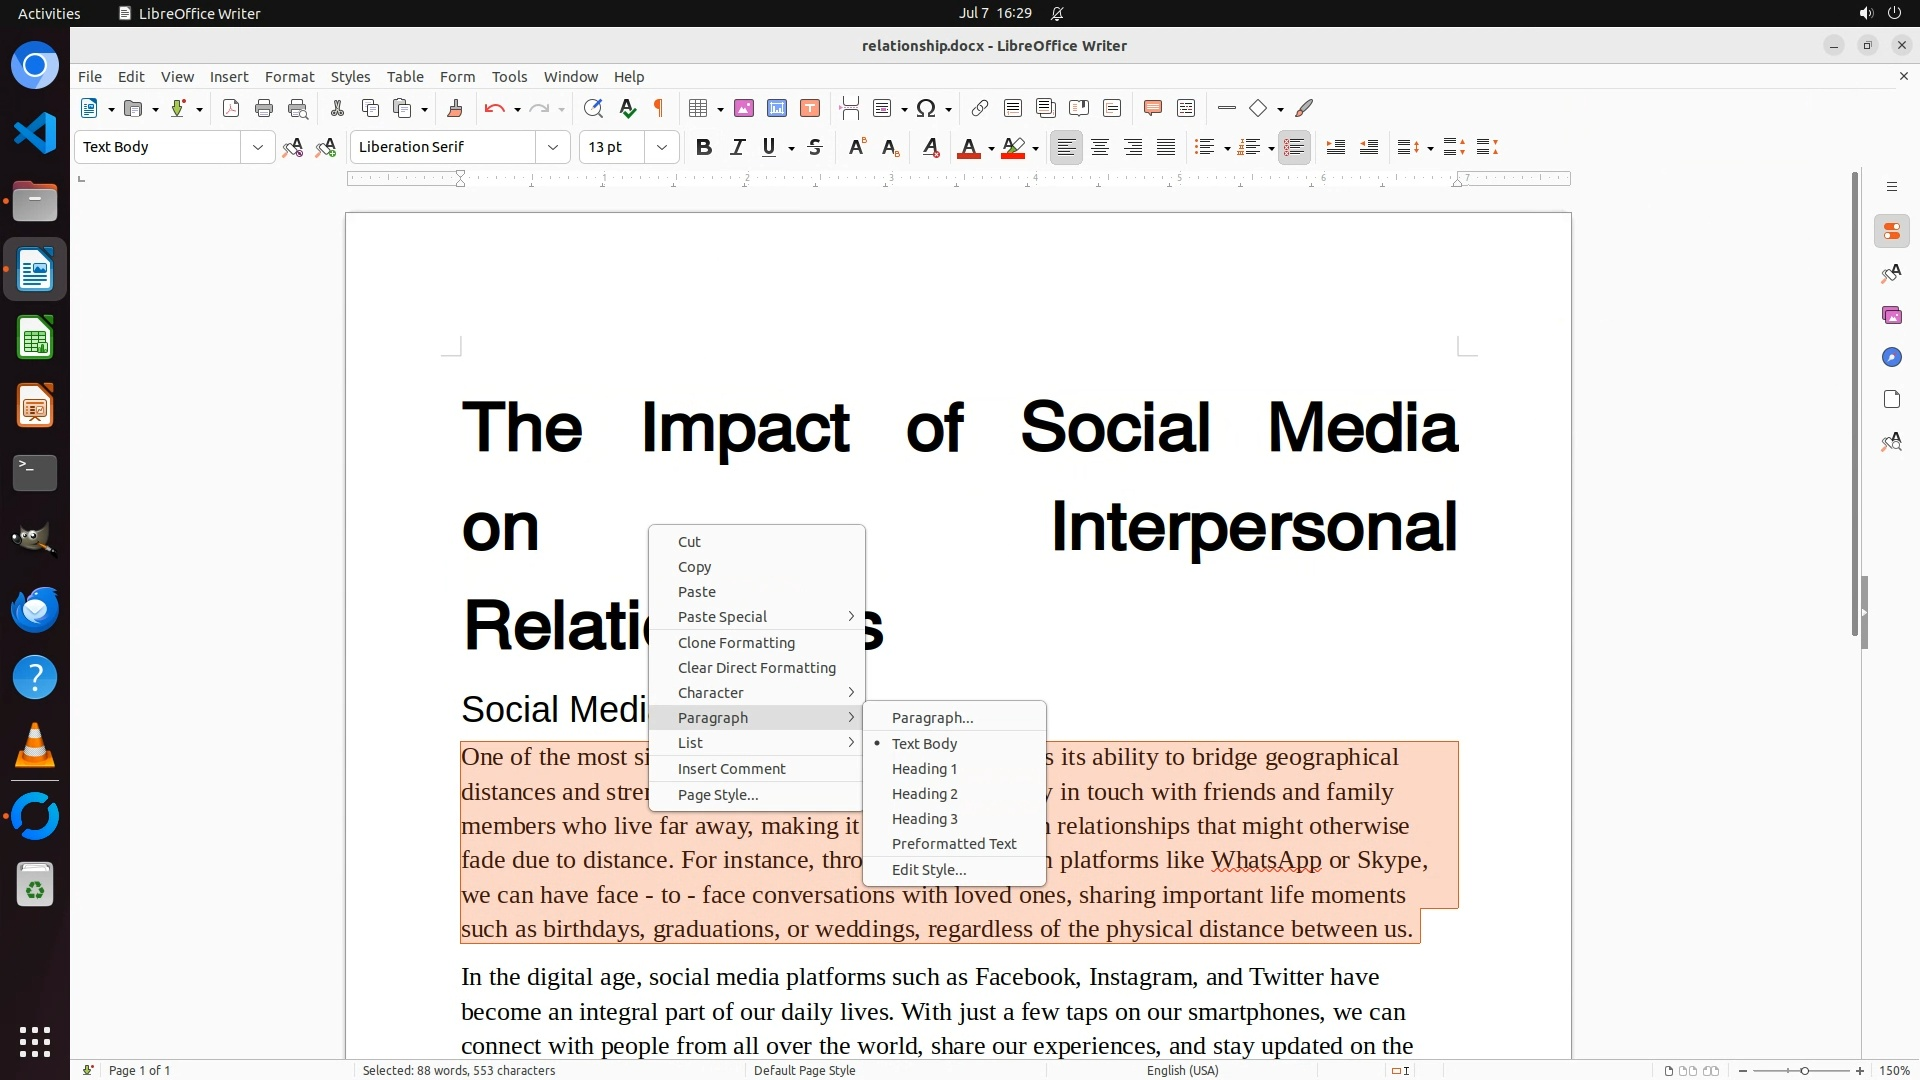Expand the font size dropdown
This screenshot has height=1080, width=1920.
tap(661, 147)
